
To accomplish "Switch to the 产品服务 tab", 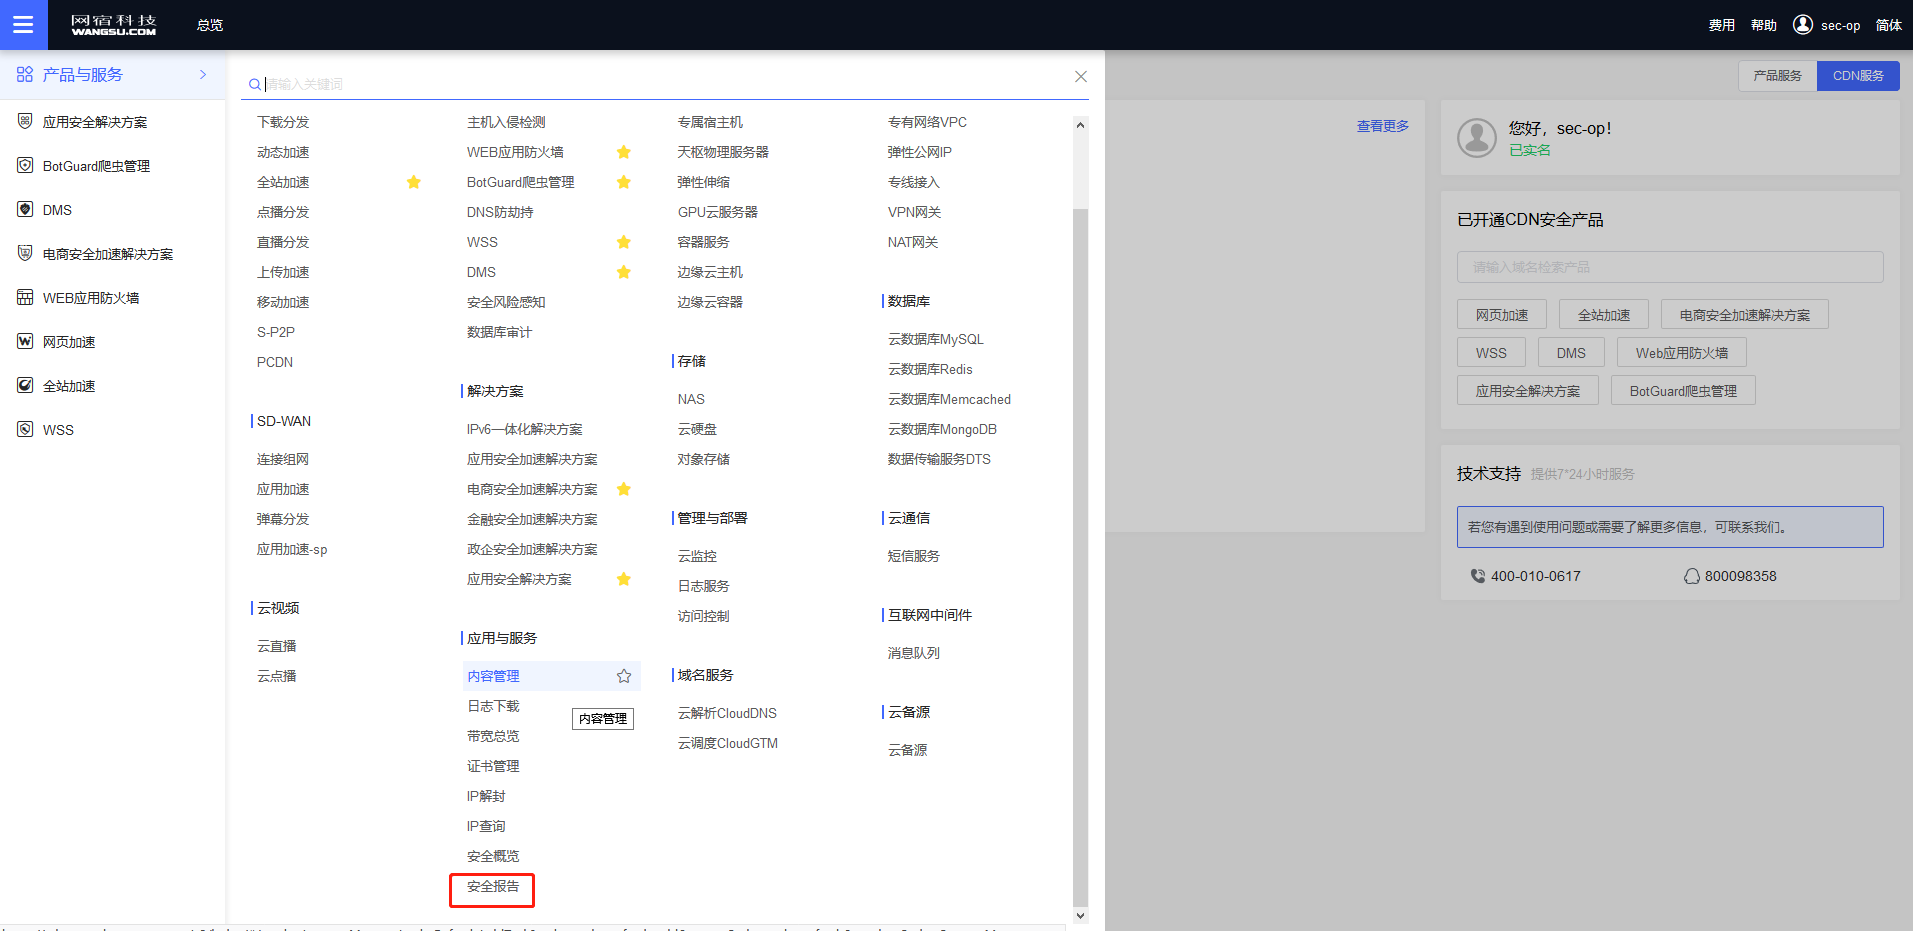I will 1777,76.
